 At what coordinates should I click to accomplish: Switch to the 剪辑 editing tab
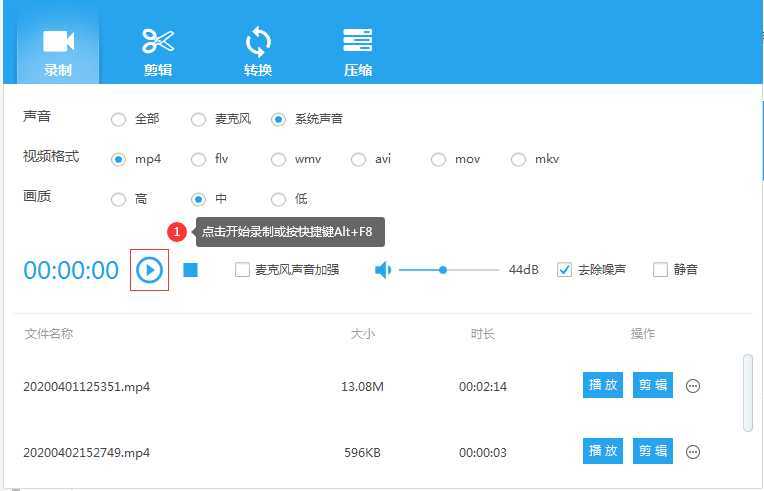[x=158, y=53]
